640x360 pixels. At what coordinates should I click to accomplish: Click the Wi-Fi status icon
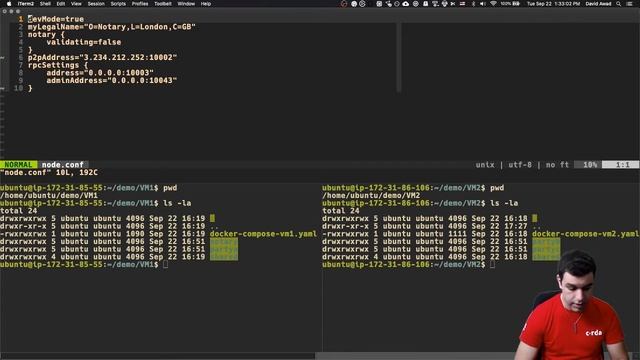pyautogui.click(x=493, y=4)
